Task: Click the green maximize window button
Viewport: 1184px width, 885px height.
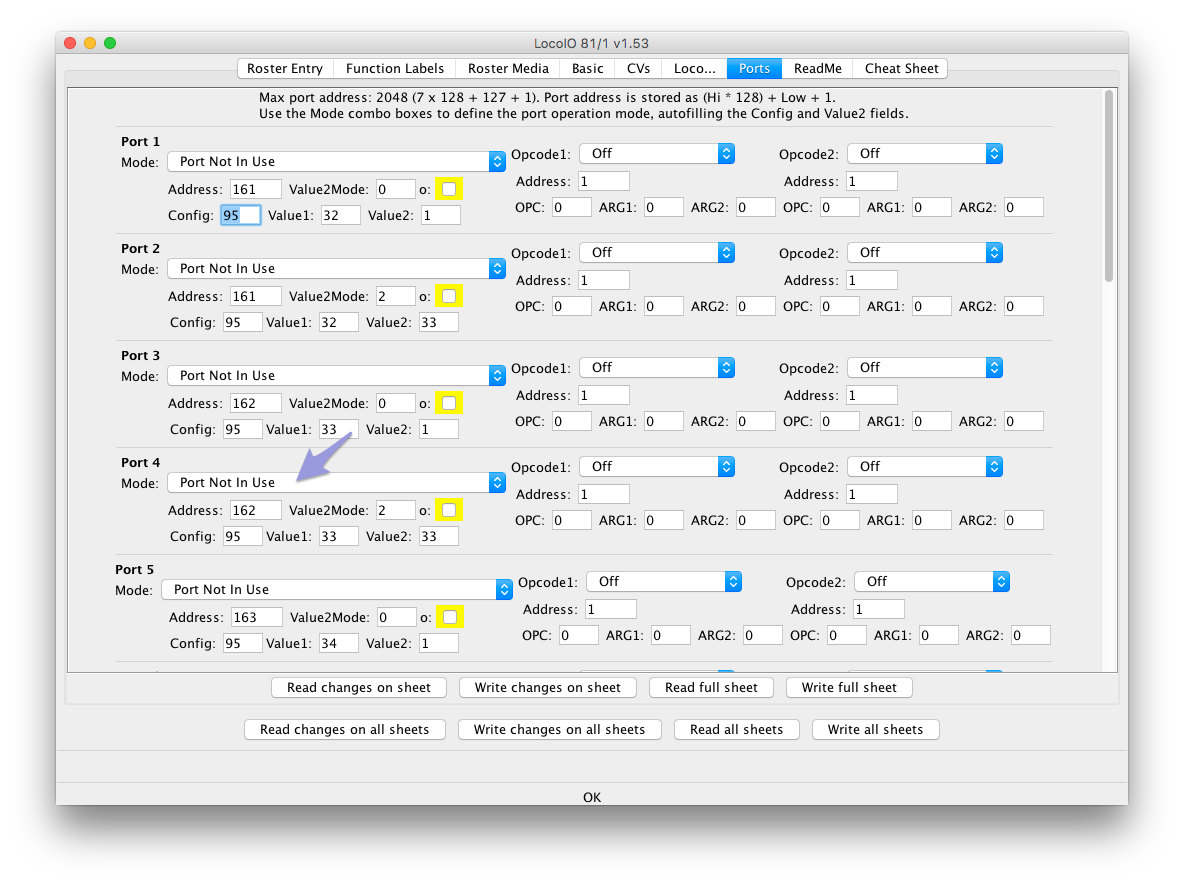Action: (x=110, y=43)
